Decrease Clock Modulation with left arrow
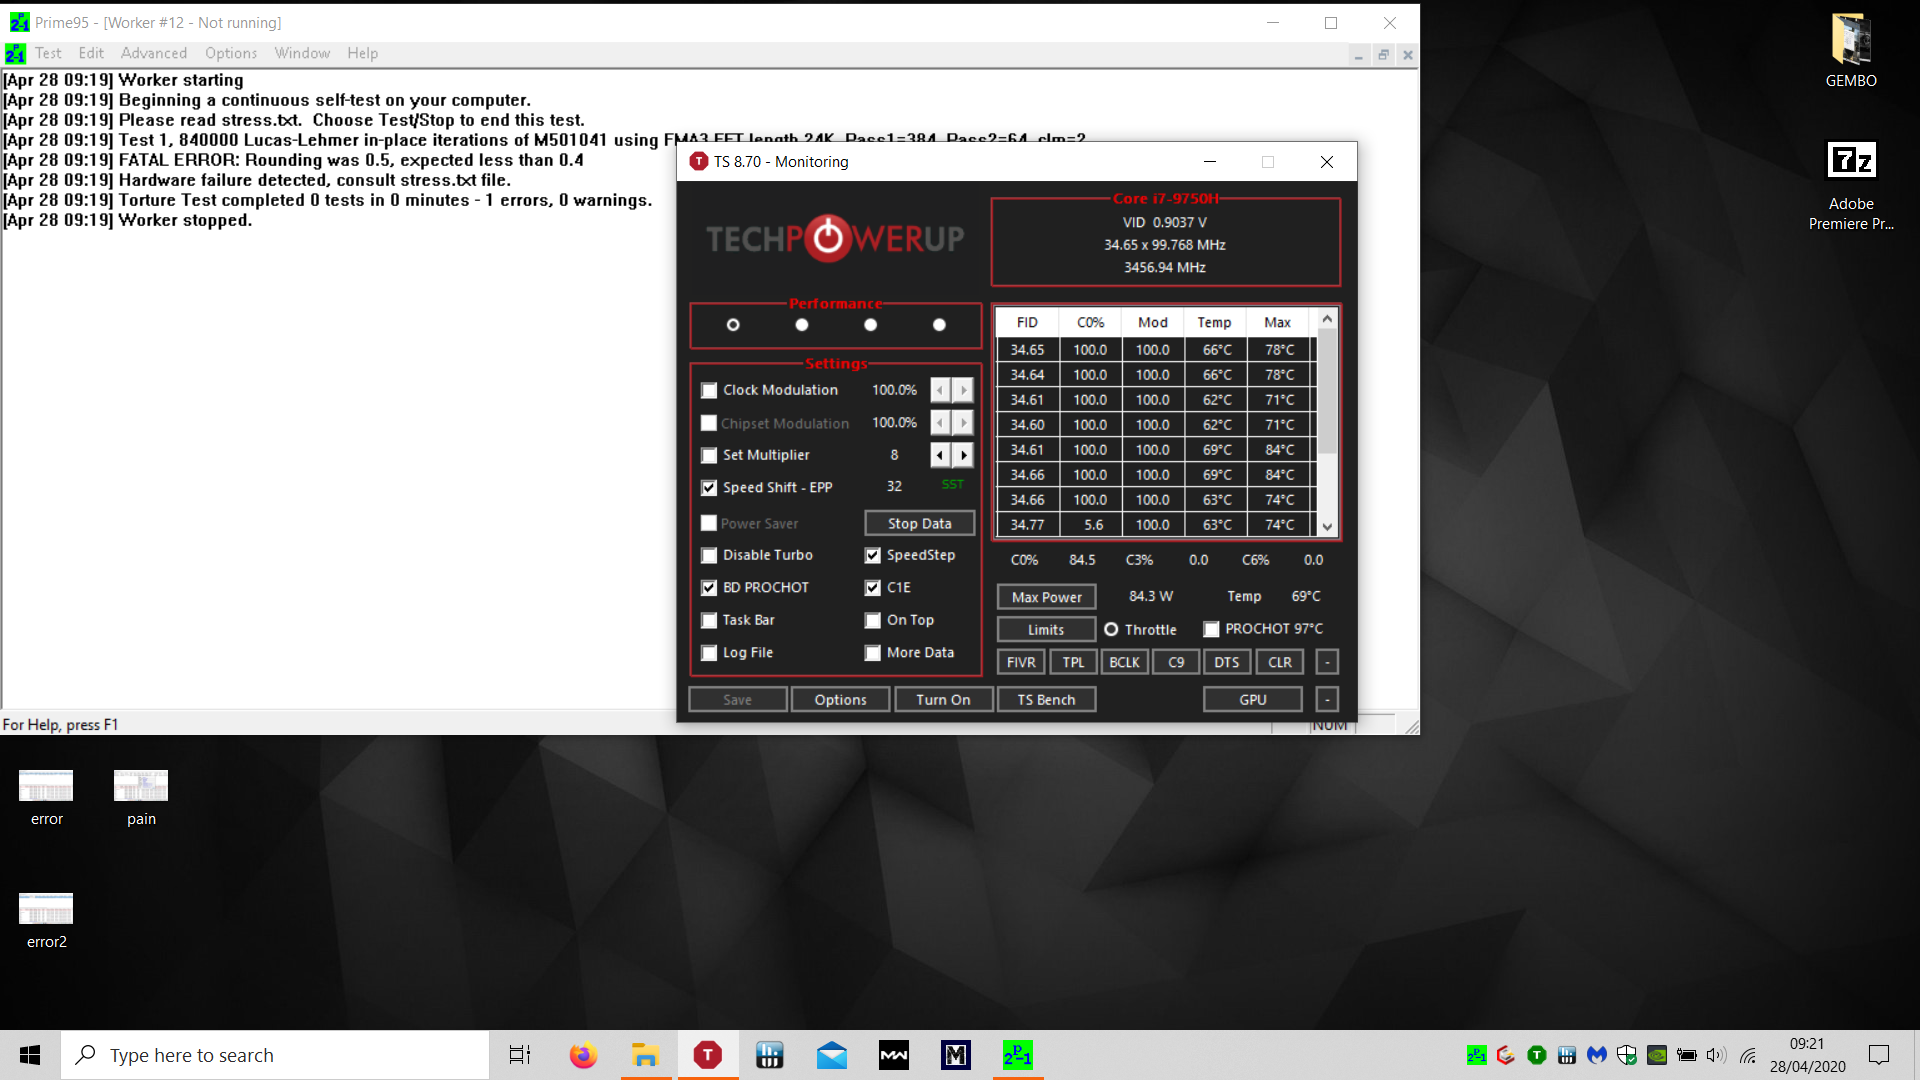Image resolution: width=1920 pixels, height=1080 pixels. (941, 390)
